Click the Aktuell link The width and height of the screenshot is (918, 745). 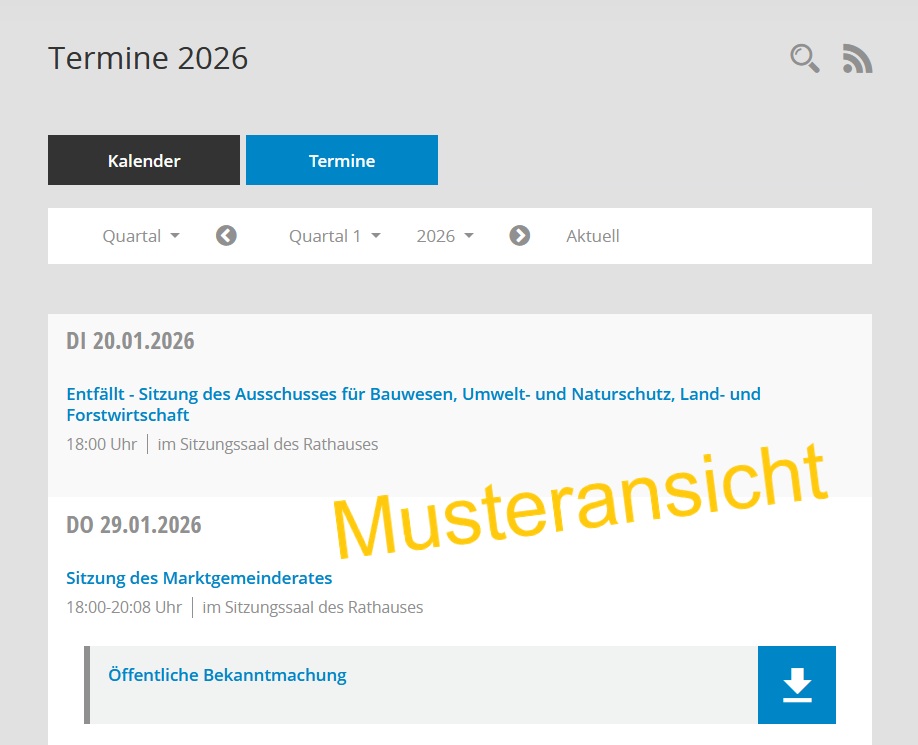click(593, 236)
